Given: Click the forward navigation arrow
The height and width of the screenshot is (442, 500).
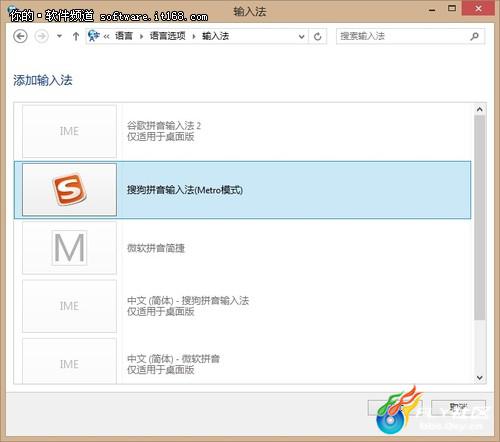Looking at the screenshot, I should [x=42, y=36].
